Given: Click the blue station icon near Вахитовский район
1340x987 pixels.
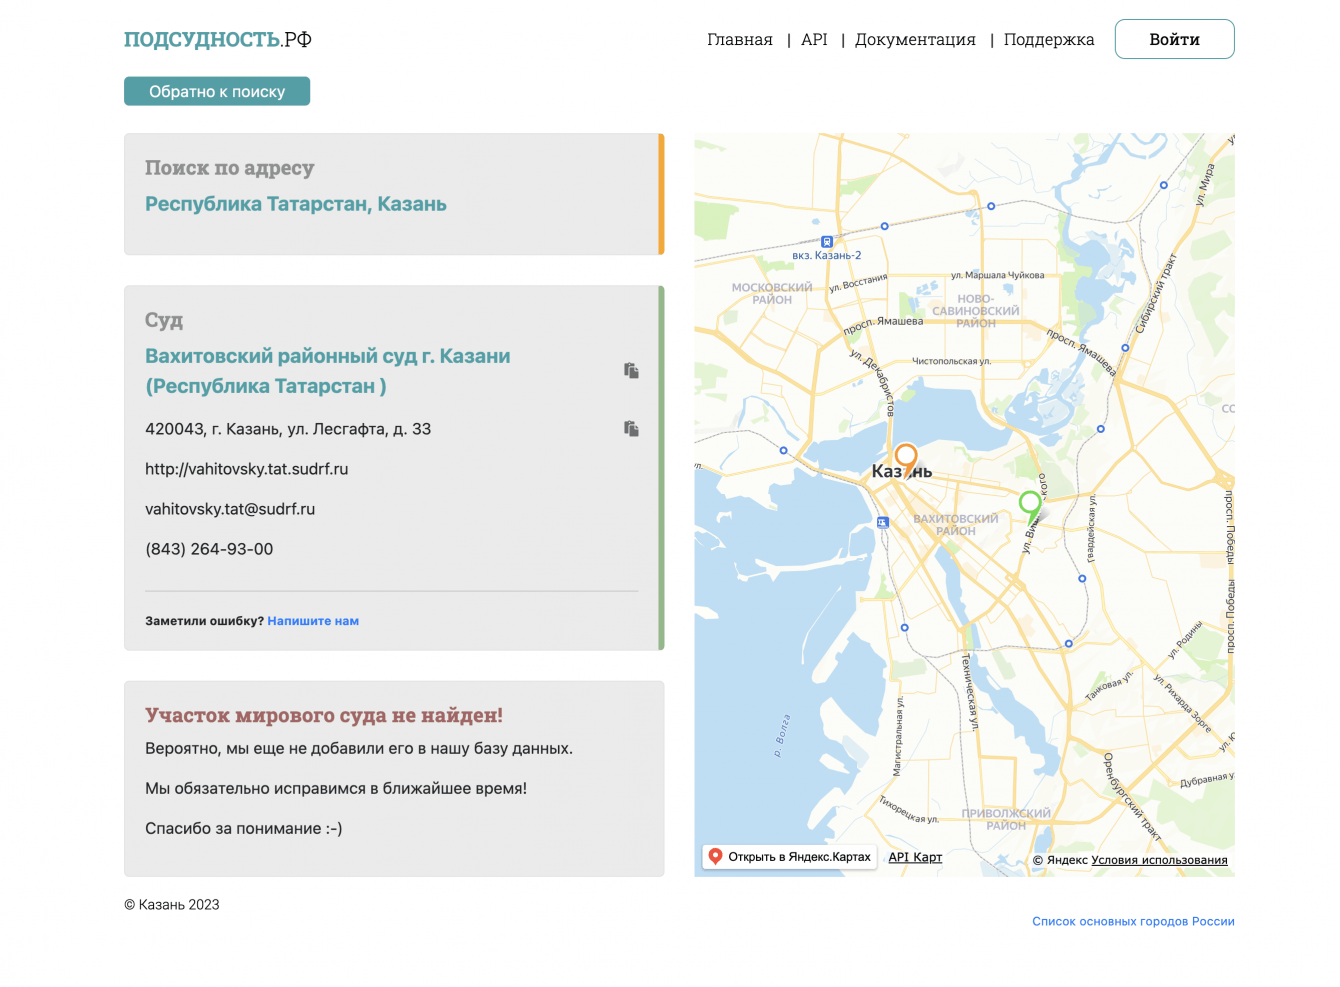Looking at the screenshot, I should 882,522.
